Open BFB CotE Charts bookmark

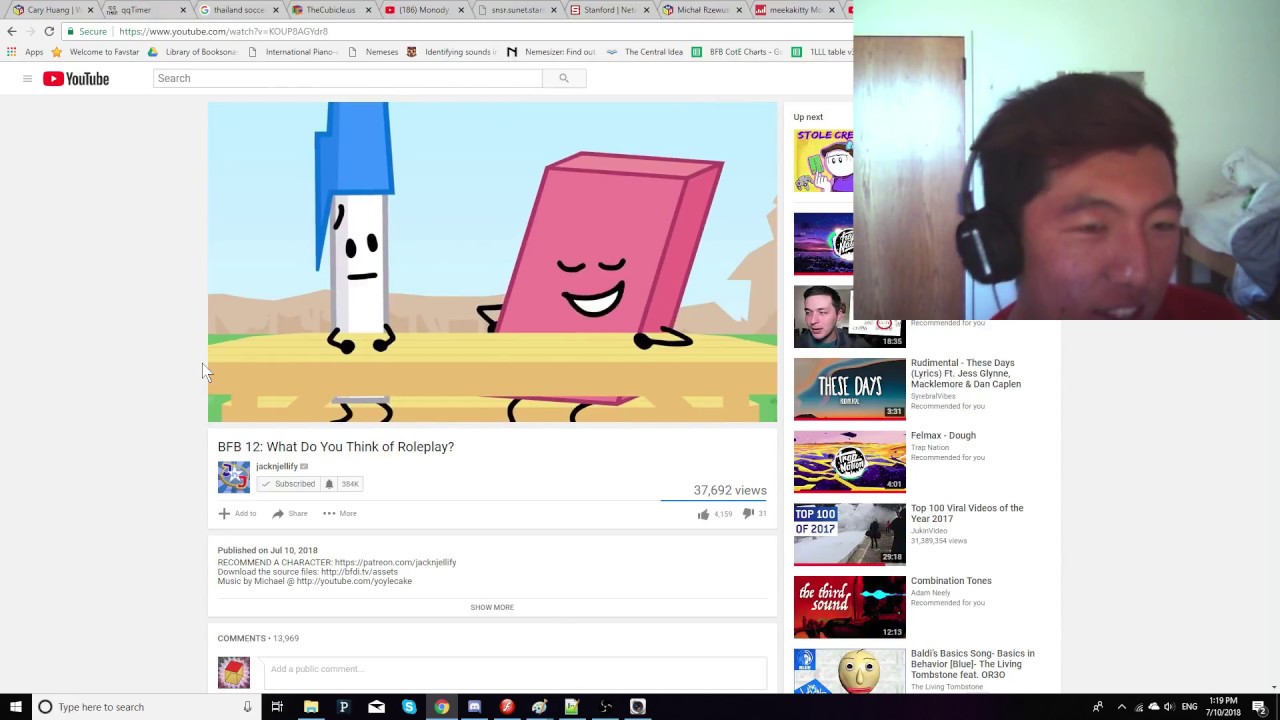pyautogui.click(x=737, y=52)
